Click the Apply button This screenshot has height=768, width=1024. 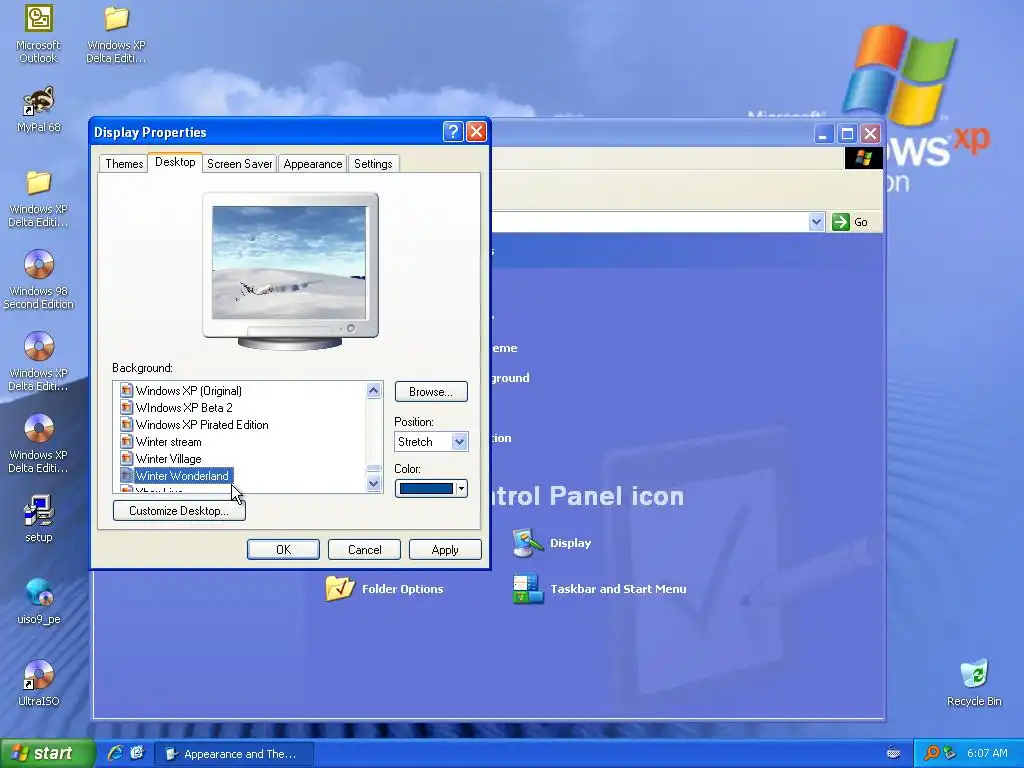click(x=445, y=550)
